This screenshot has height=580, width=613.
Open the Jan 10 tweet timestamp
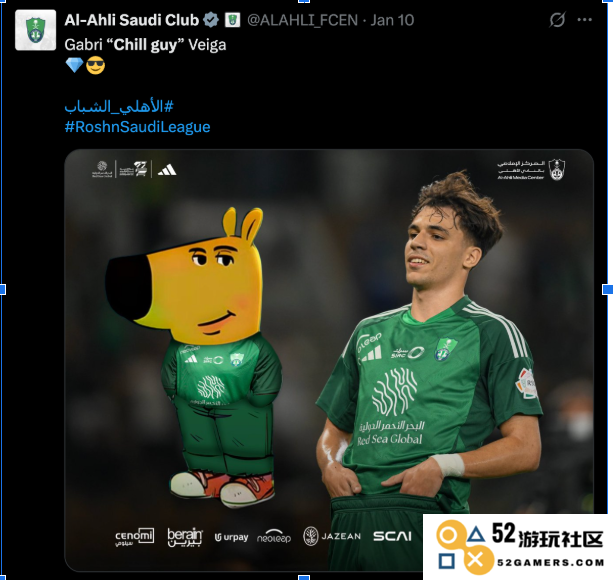(392, 20)
